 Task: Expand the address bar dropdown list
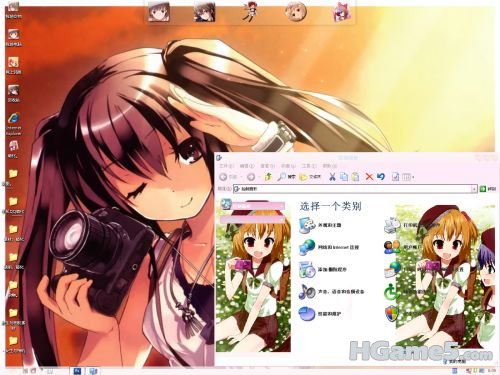474,189
